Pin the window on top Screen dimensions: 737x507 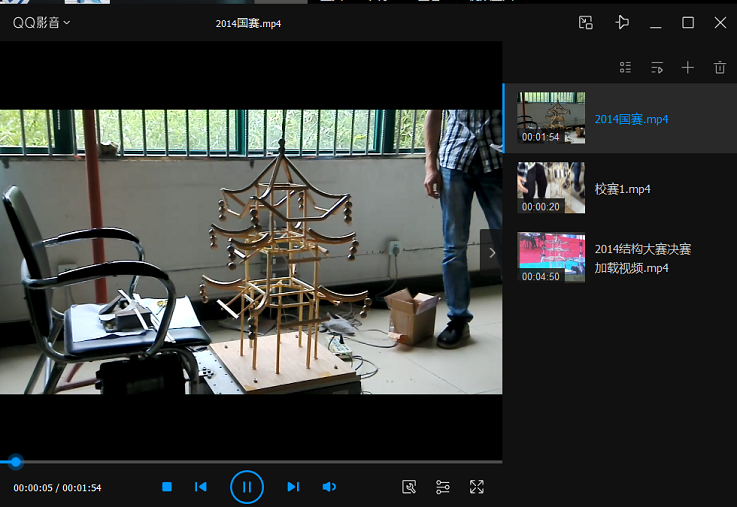[x=622, y=23]
